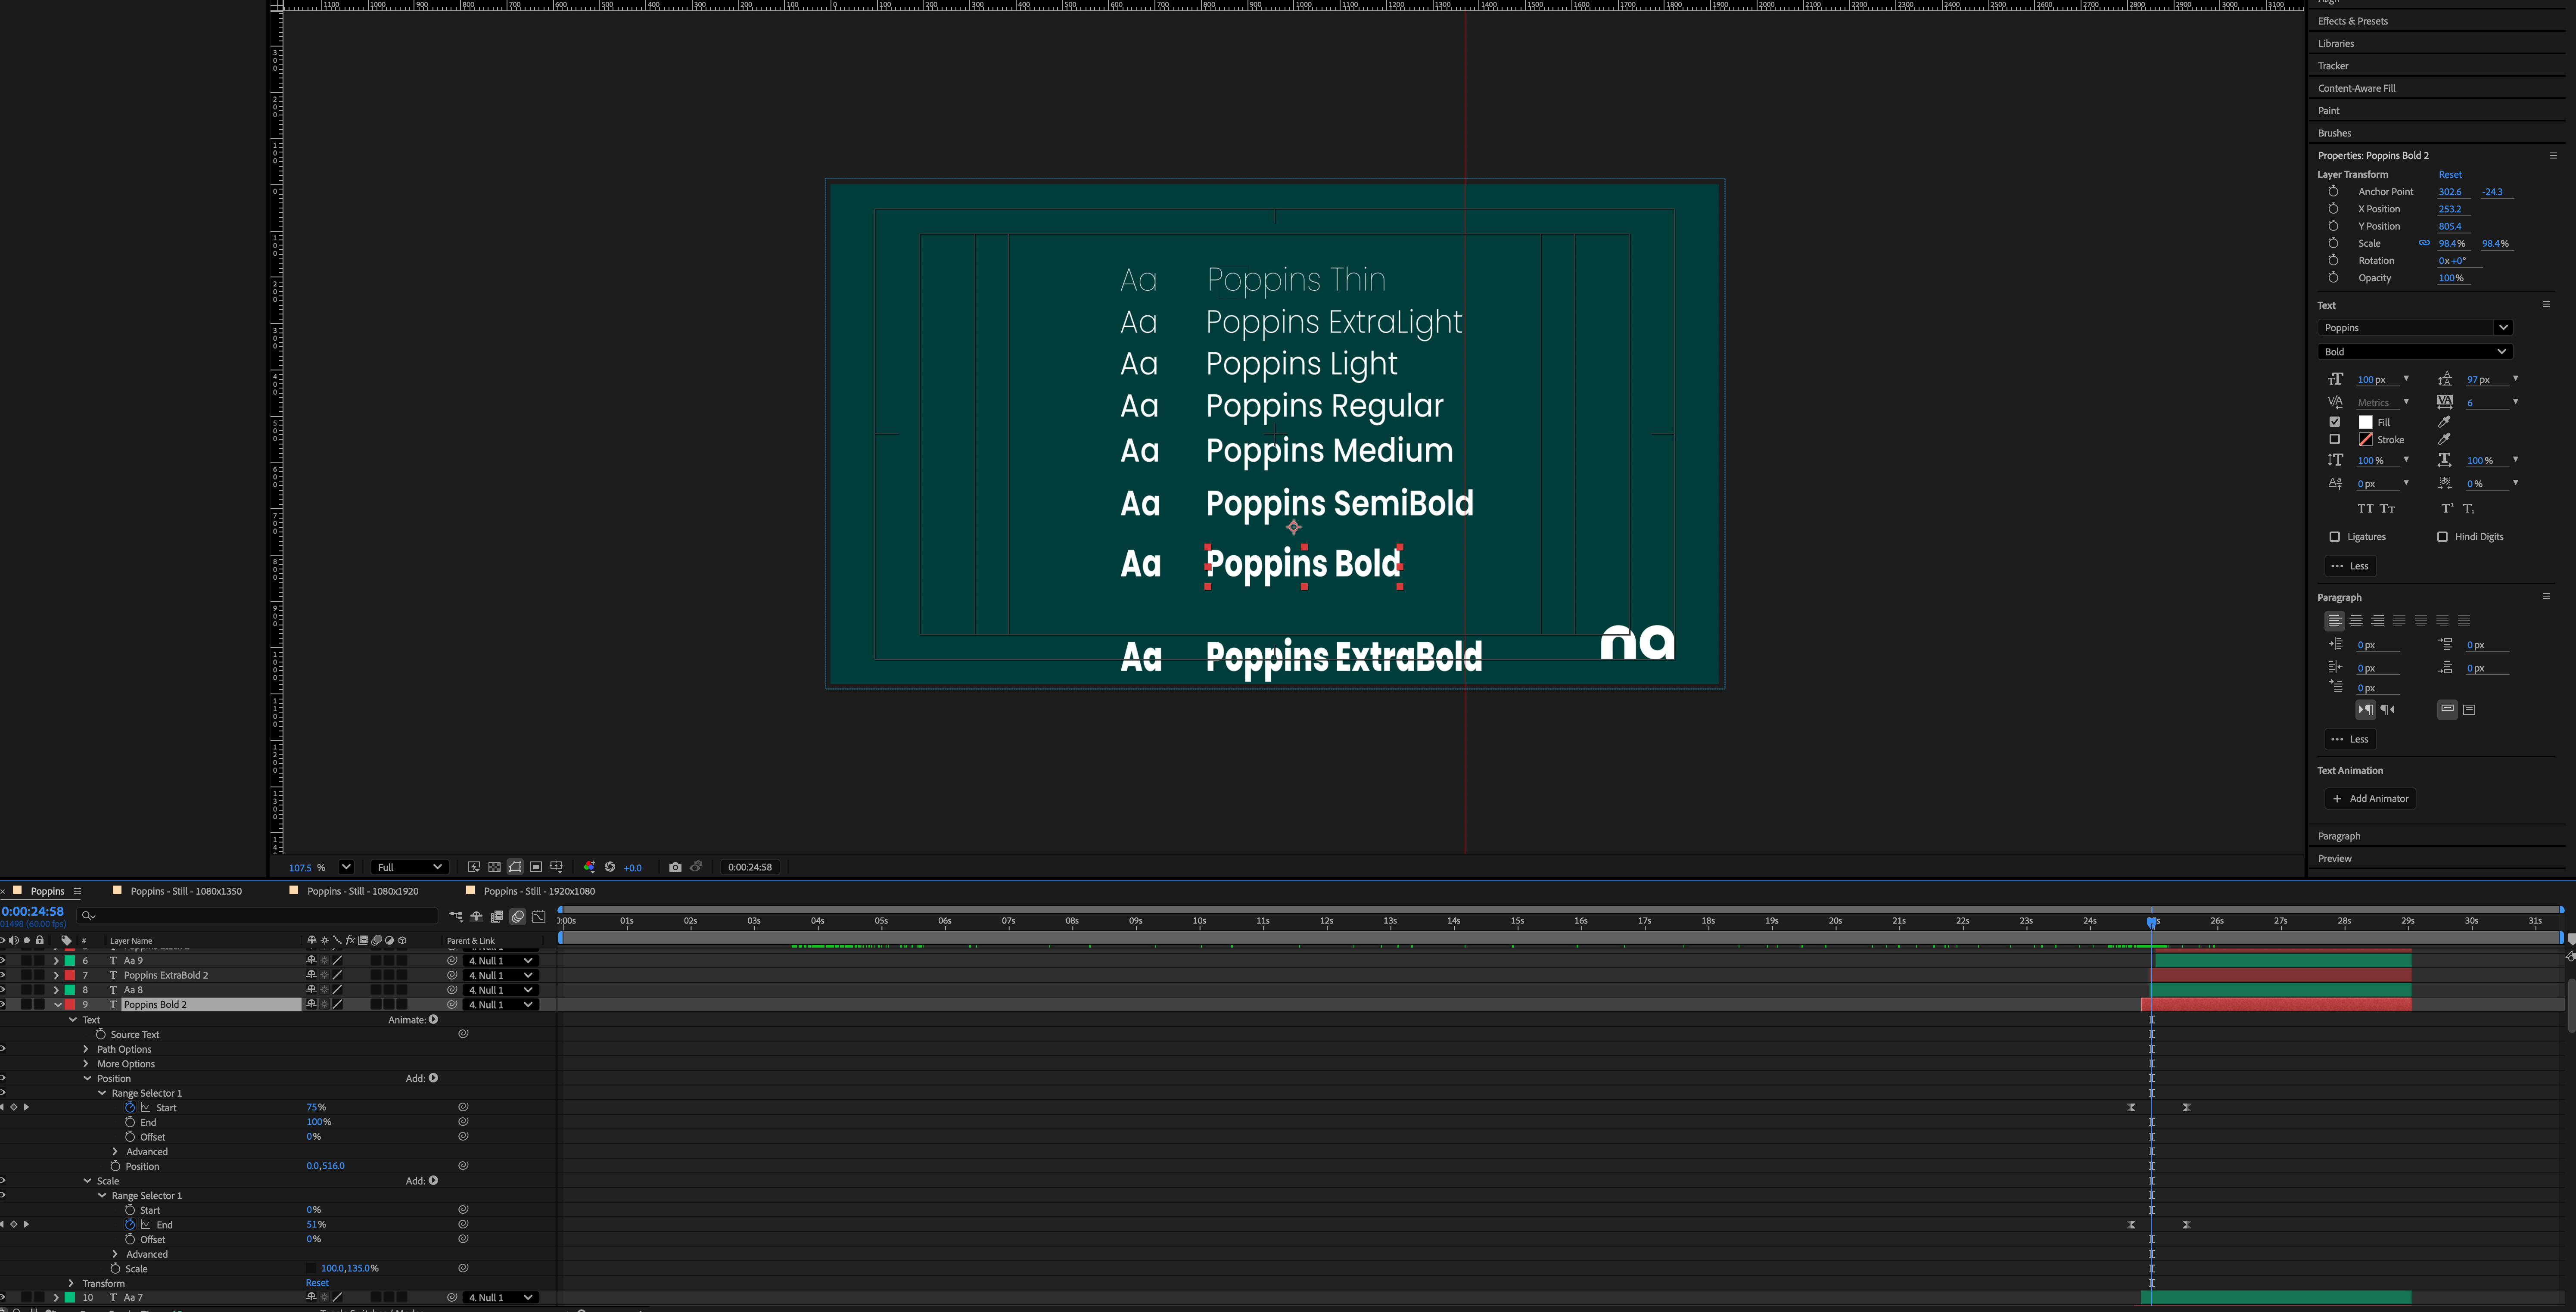Apply Superscript text style
The height and width of the screenshot is (1312, 2576).
[2447, 508]
